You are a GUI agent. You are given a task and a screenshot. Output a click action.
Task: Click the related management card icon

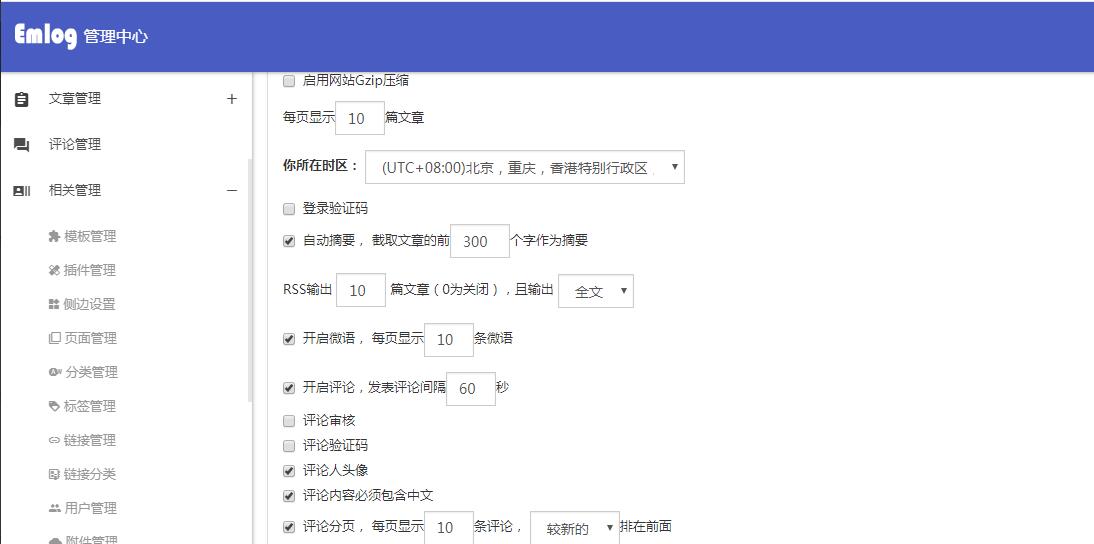point(21,191)
